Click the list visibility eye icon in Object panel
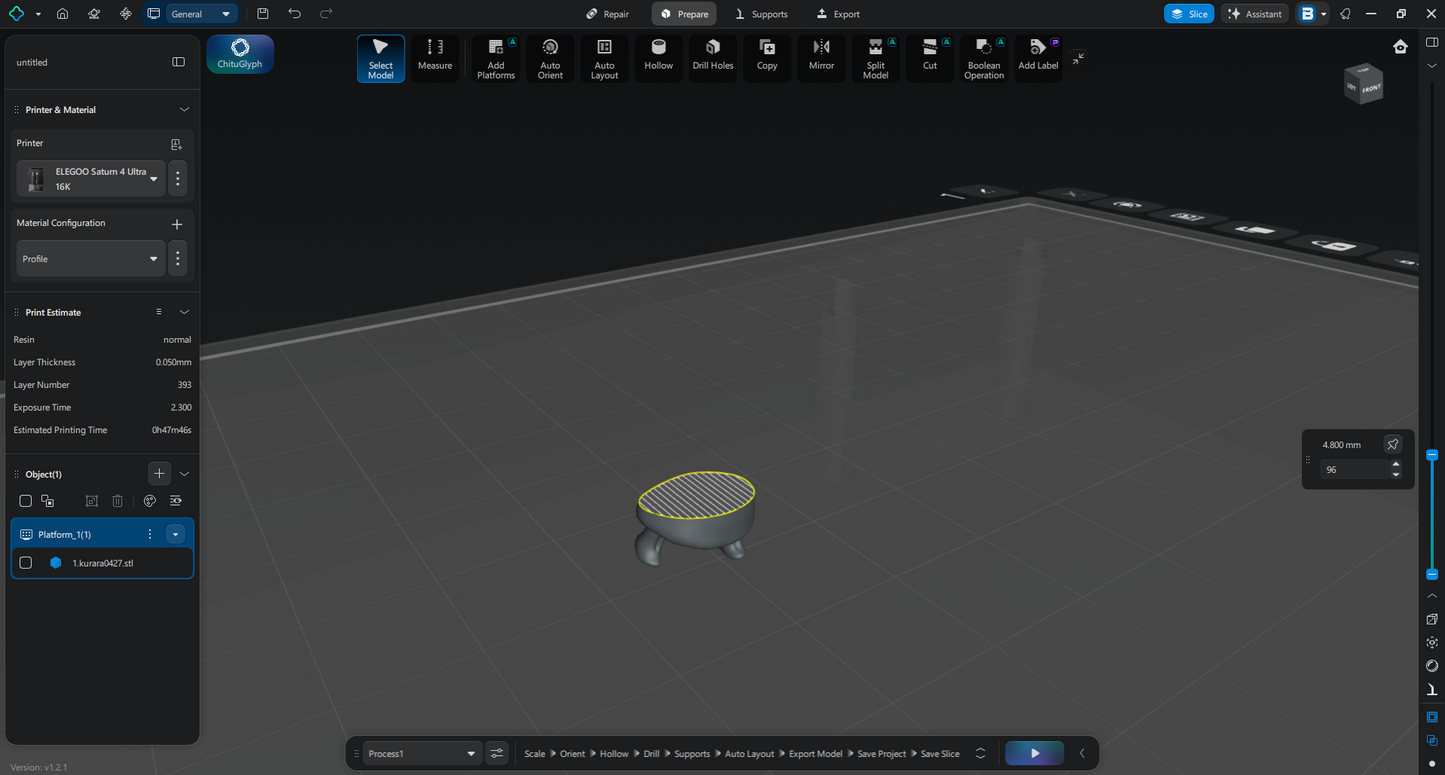 [x=176, y=501]
